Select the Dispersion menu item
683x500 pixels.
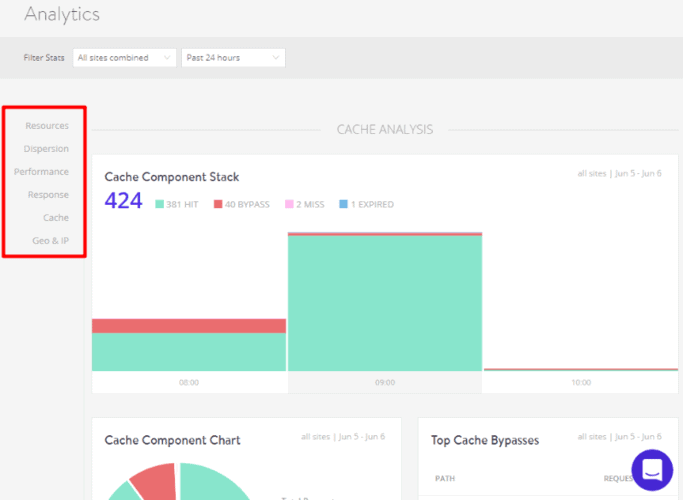[x=46, y=149]
